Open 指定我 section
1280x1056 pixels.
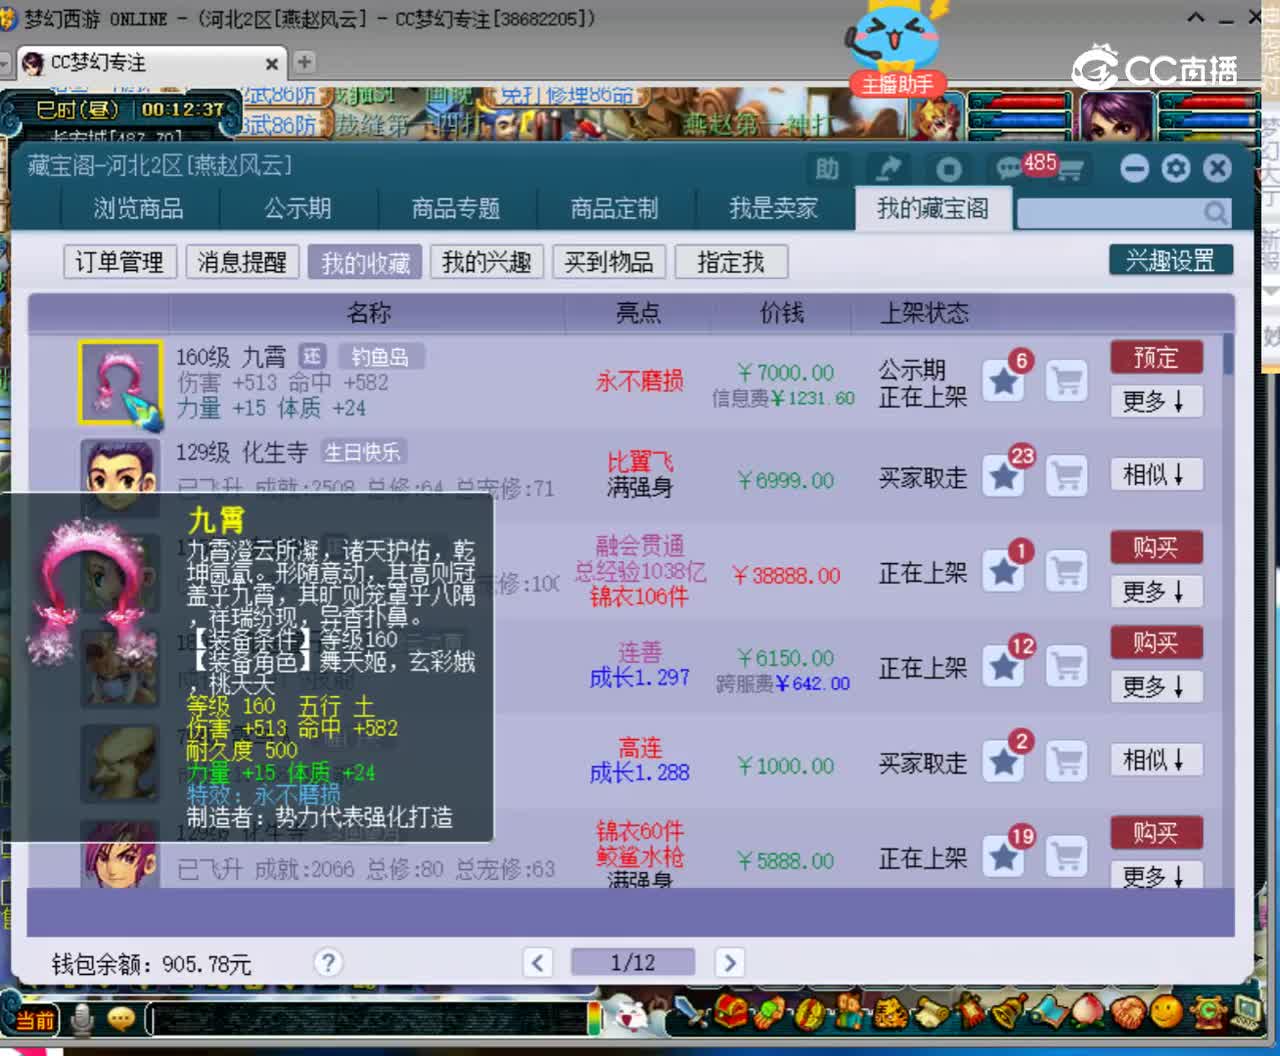(731, 262)
